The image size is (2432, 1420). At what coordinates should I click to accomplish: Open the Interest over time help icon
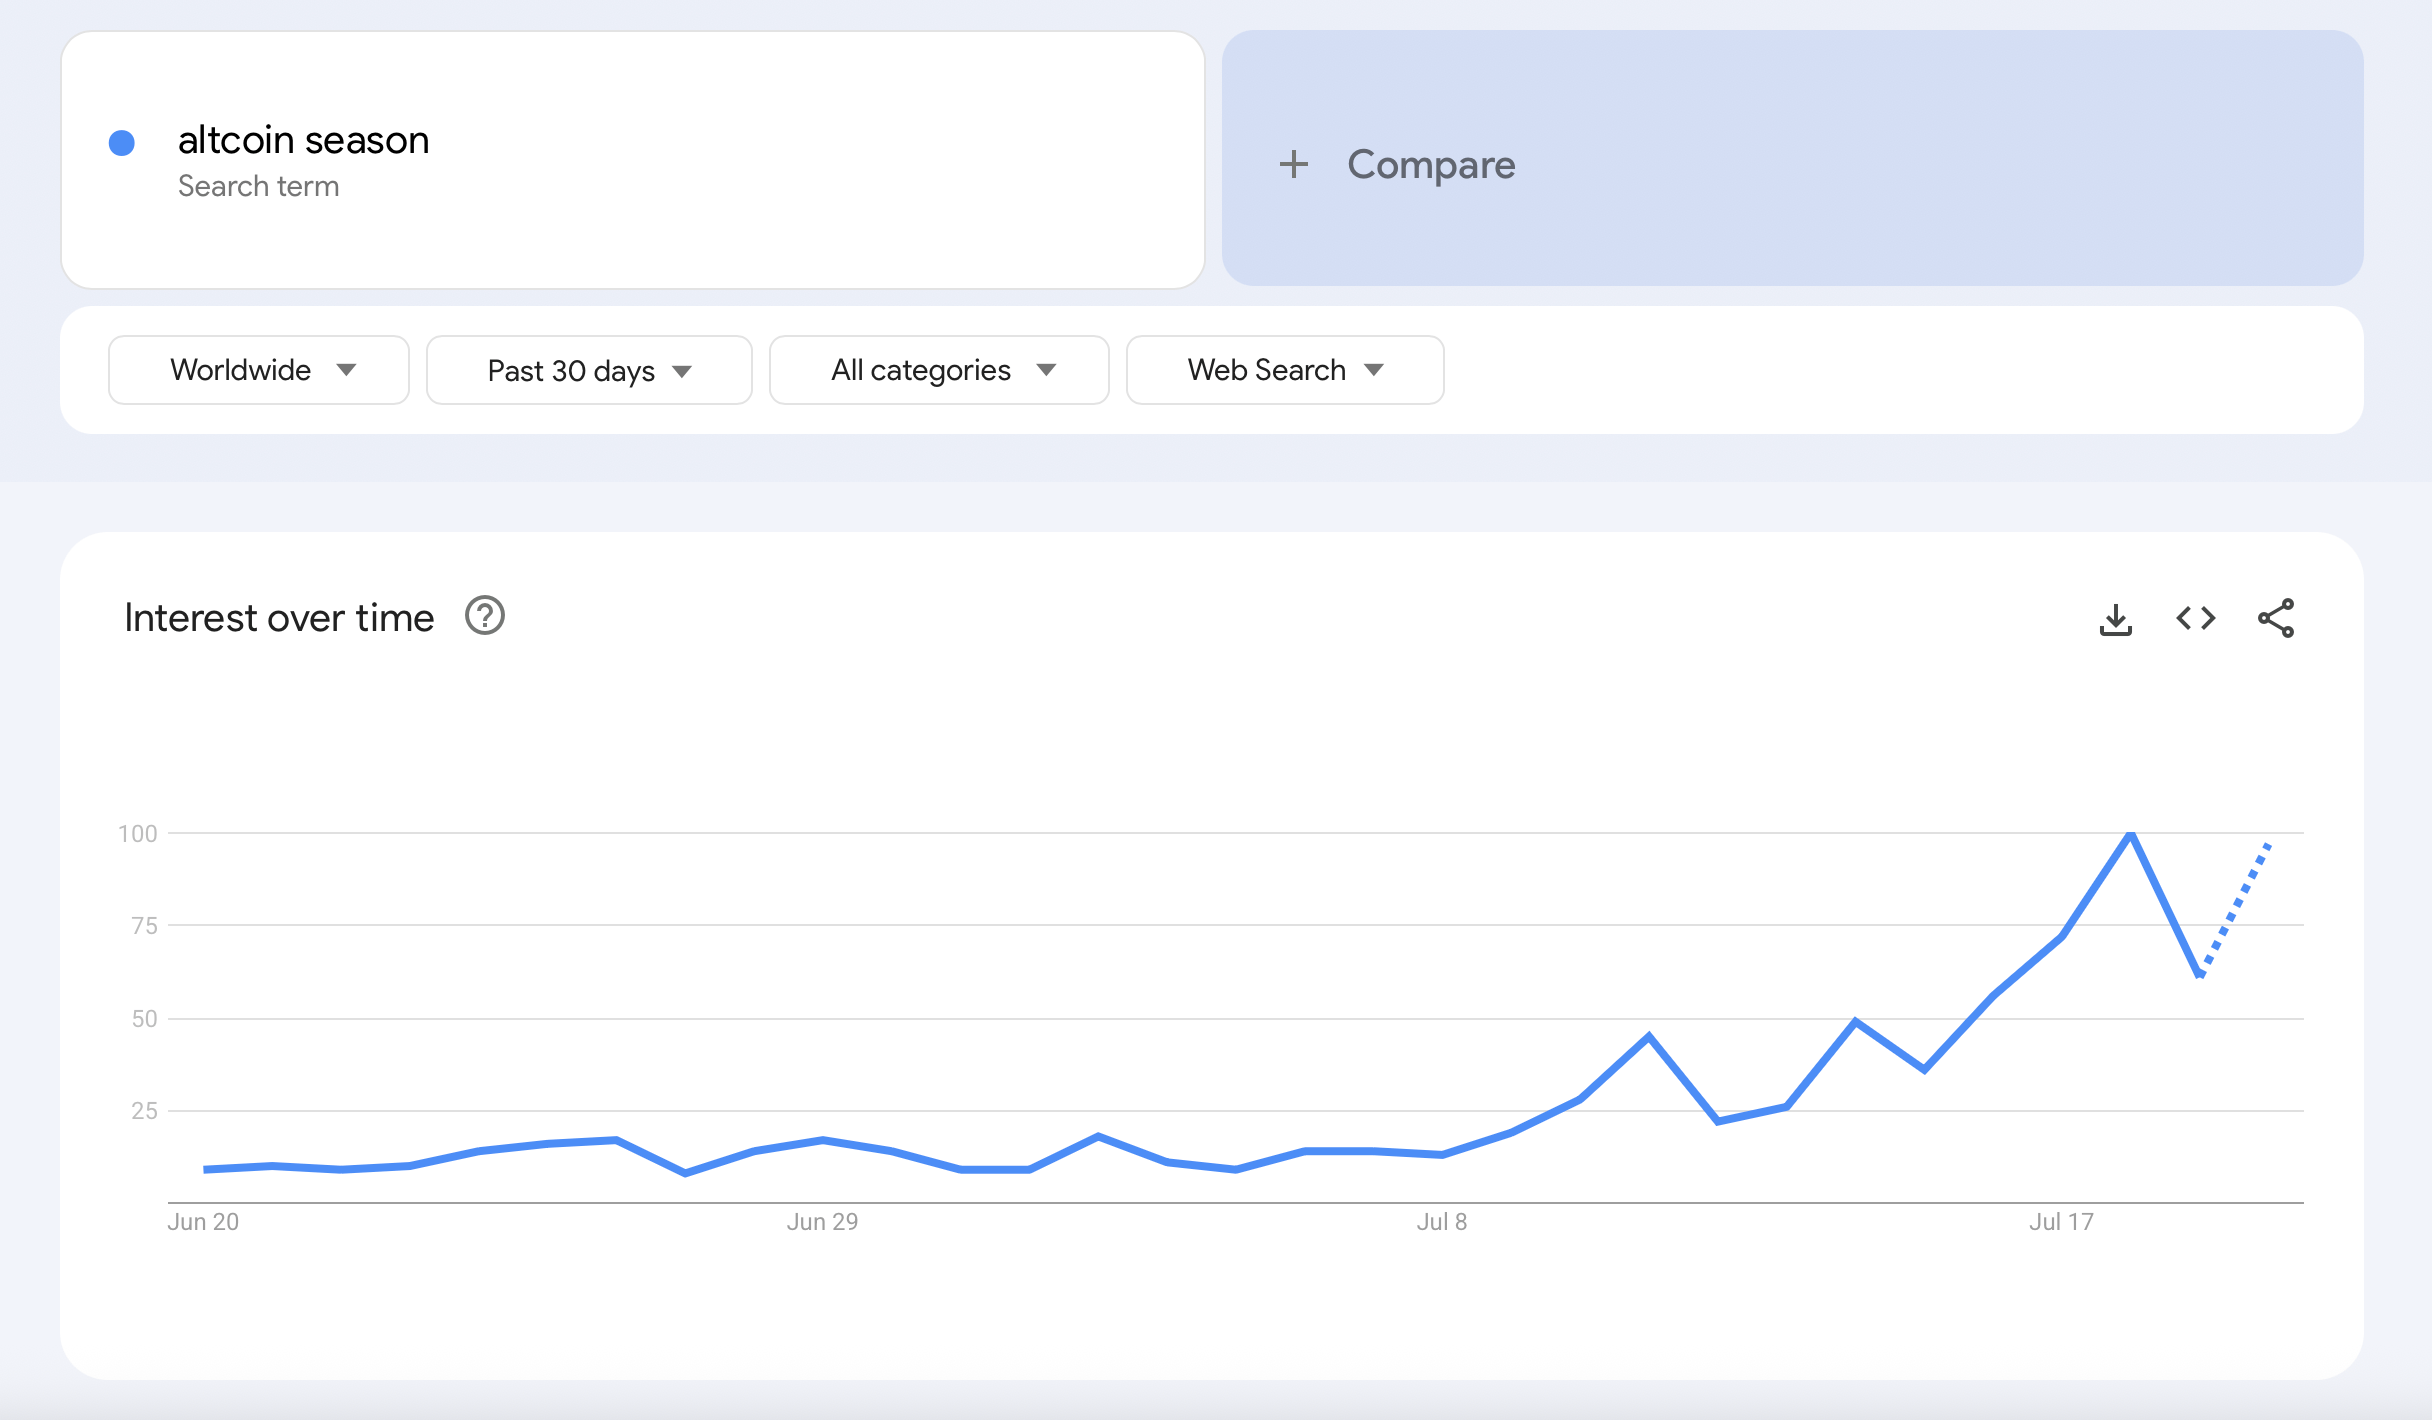point(485,616)
